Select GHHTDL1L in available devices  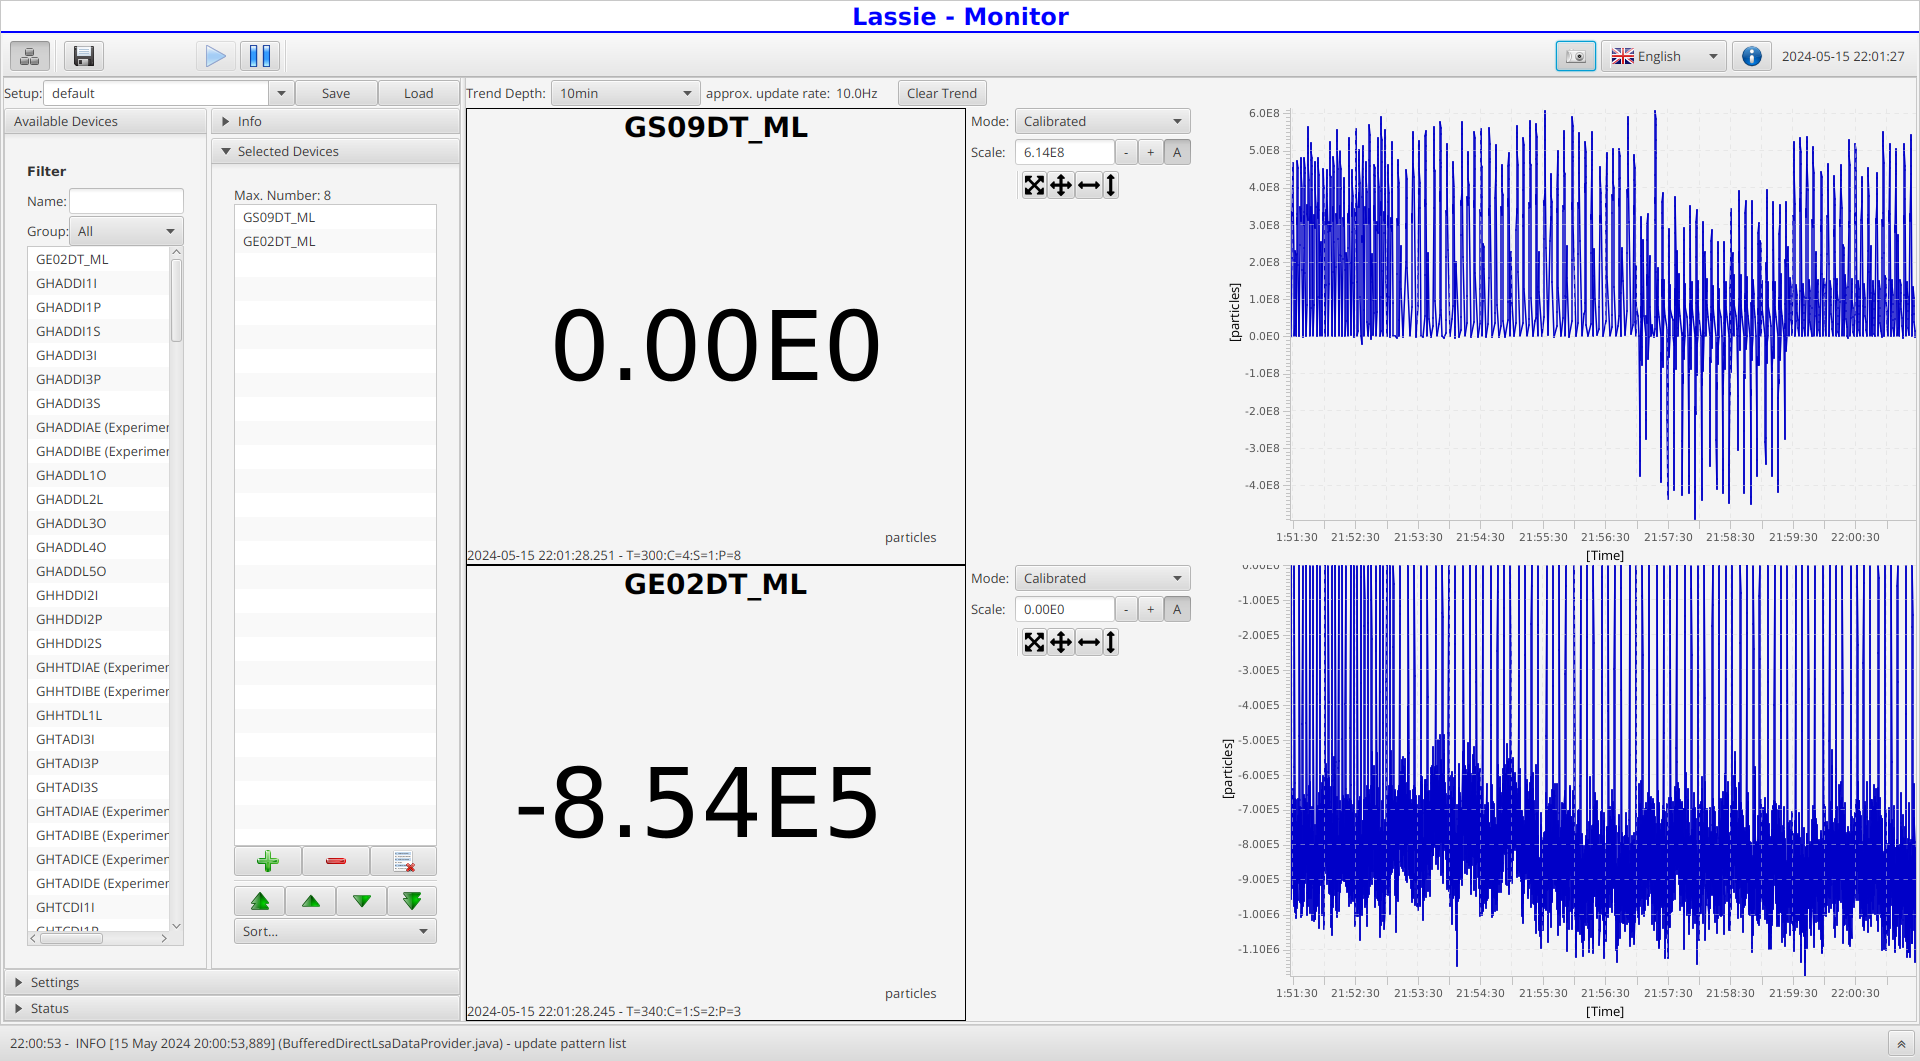99,715
